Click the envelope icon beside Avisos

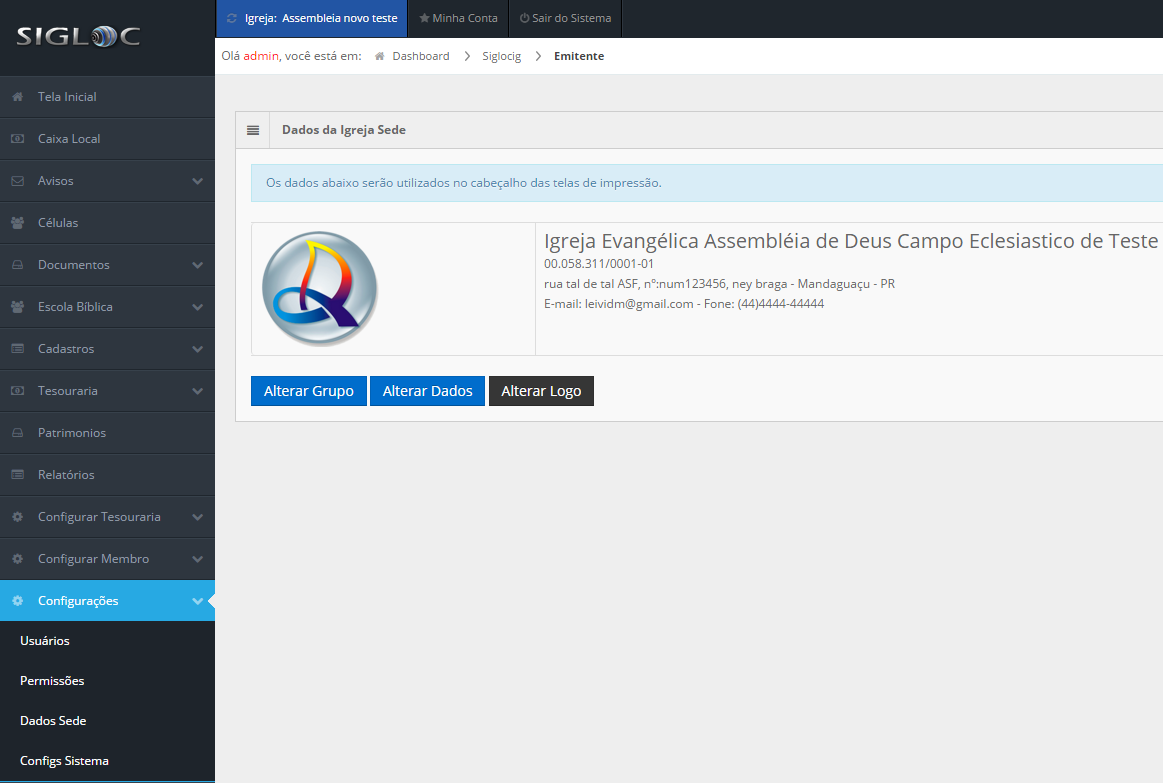coord(18,181)
